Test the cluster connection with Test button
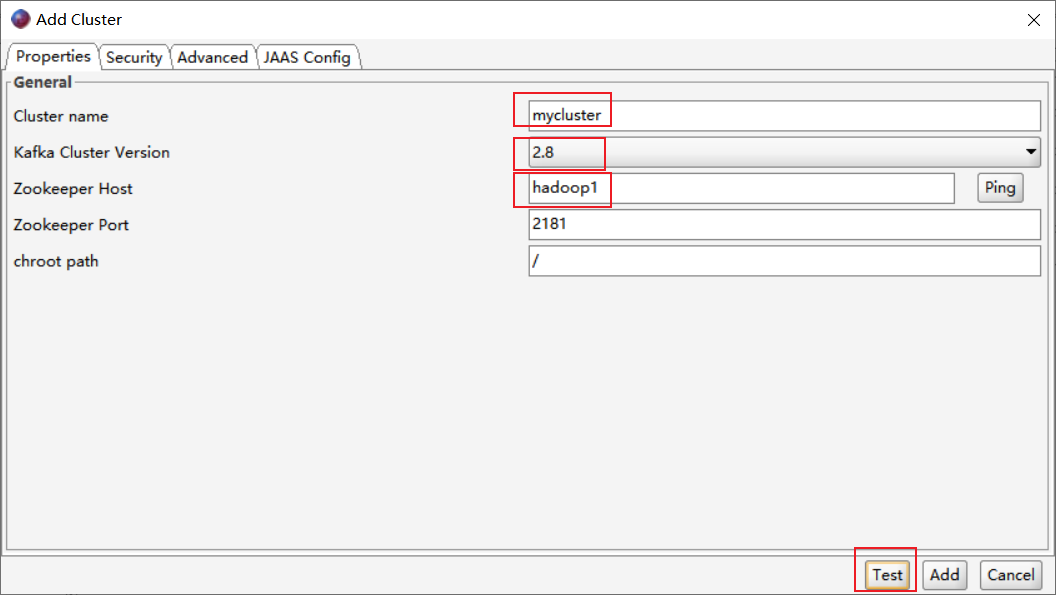Image resolution: width=1056 pixels, height=595 pixels. [x=887, y=575]
